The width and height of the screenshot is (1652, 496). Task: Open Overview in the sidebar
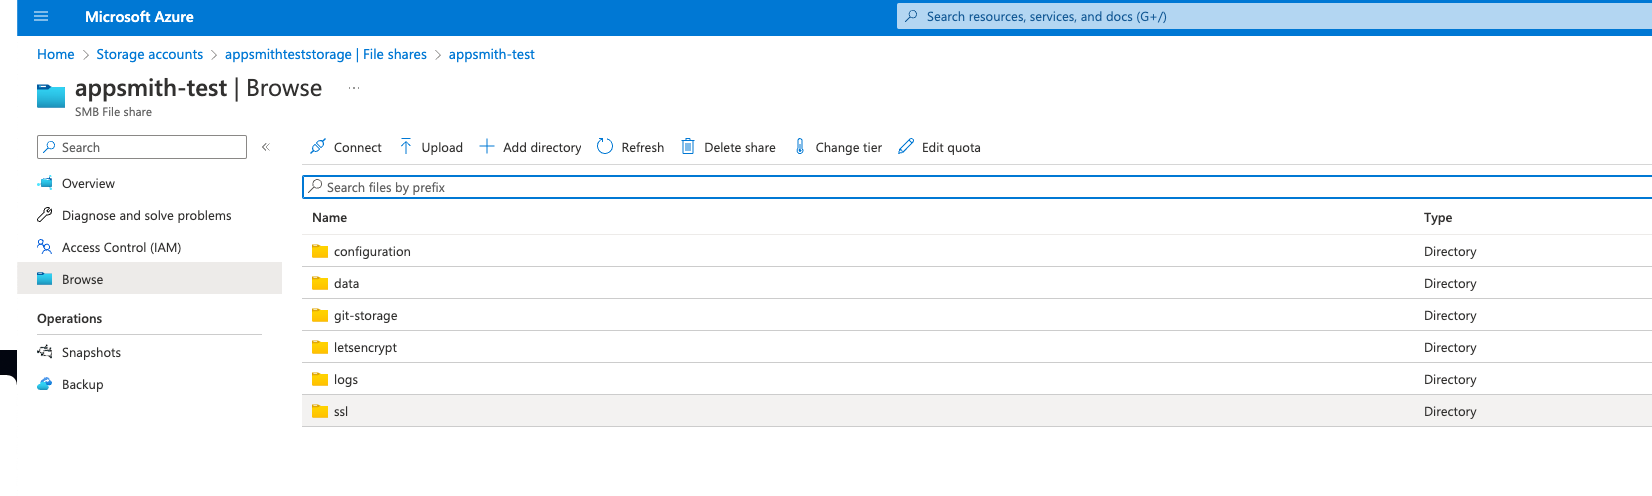[88, 184]
